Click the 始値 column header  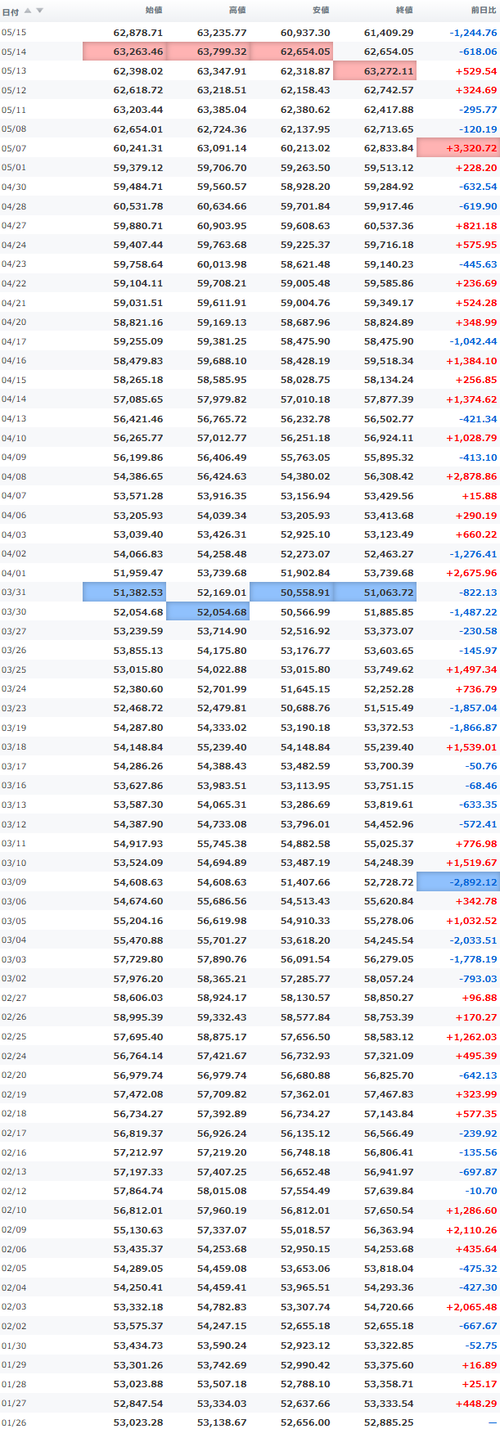[x=153, y=10]
